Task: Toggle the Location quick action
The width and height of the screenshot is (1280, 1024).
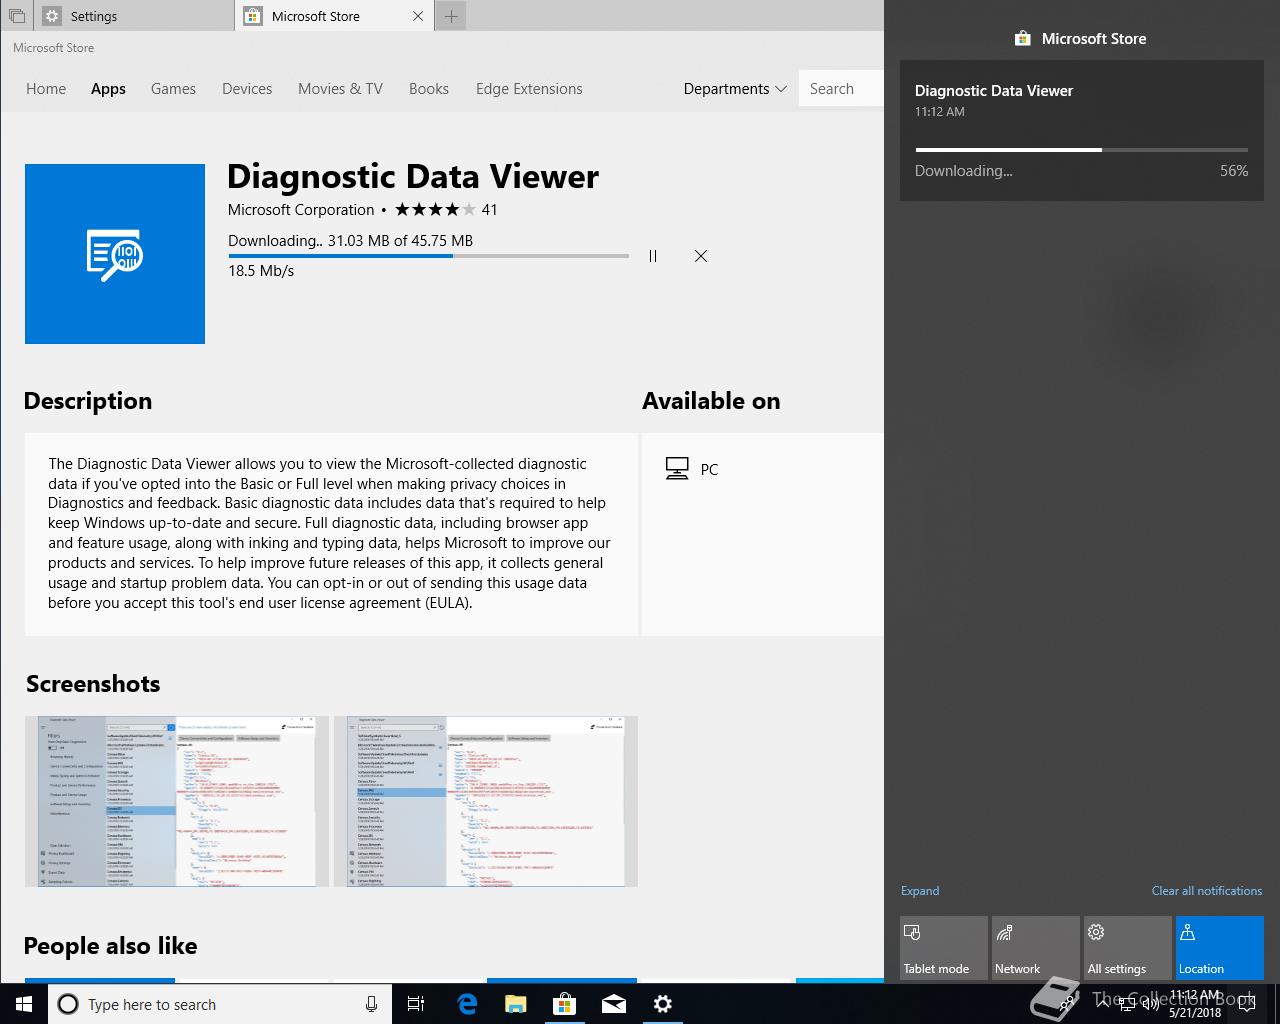Action: coord(1220,948)
